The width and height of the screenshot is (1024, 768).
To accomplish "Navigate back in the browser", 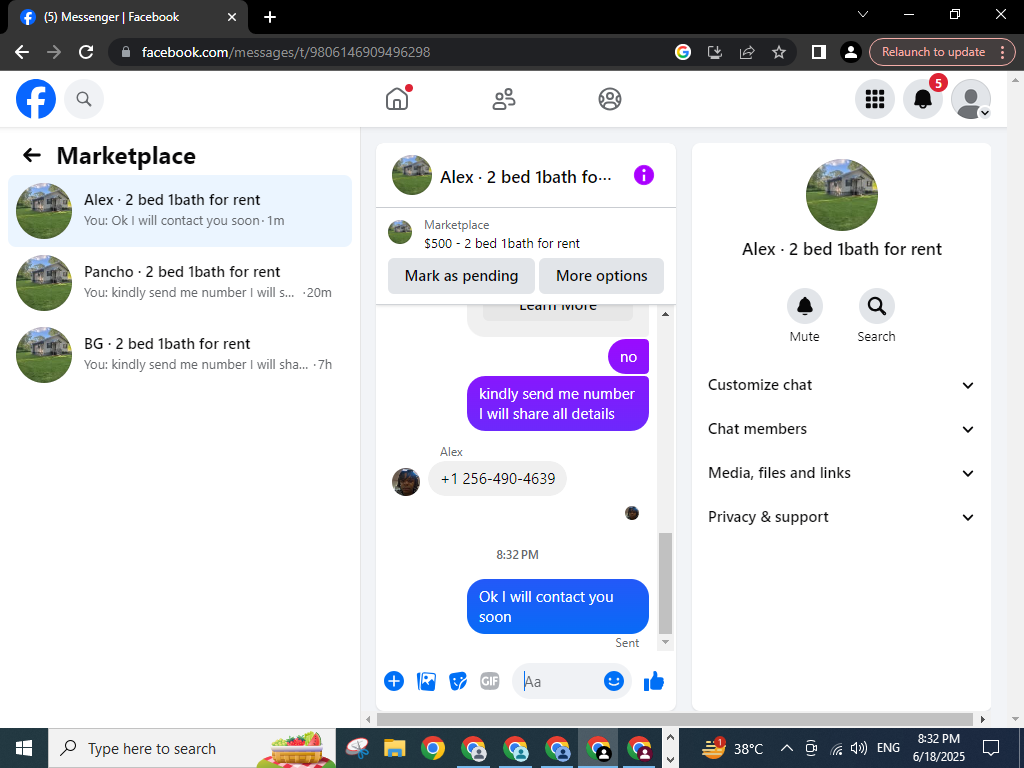I will coord(22,52).
